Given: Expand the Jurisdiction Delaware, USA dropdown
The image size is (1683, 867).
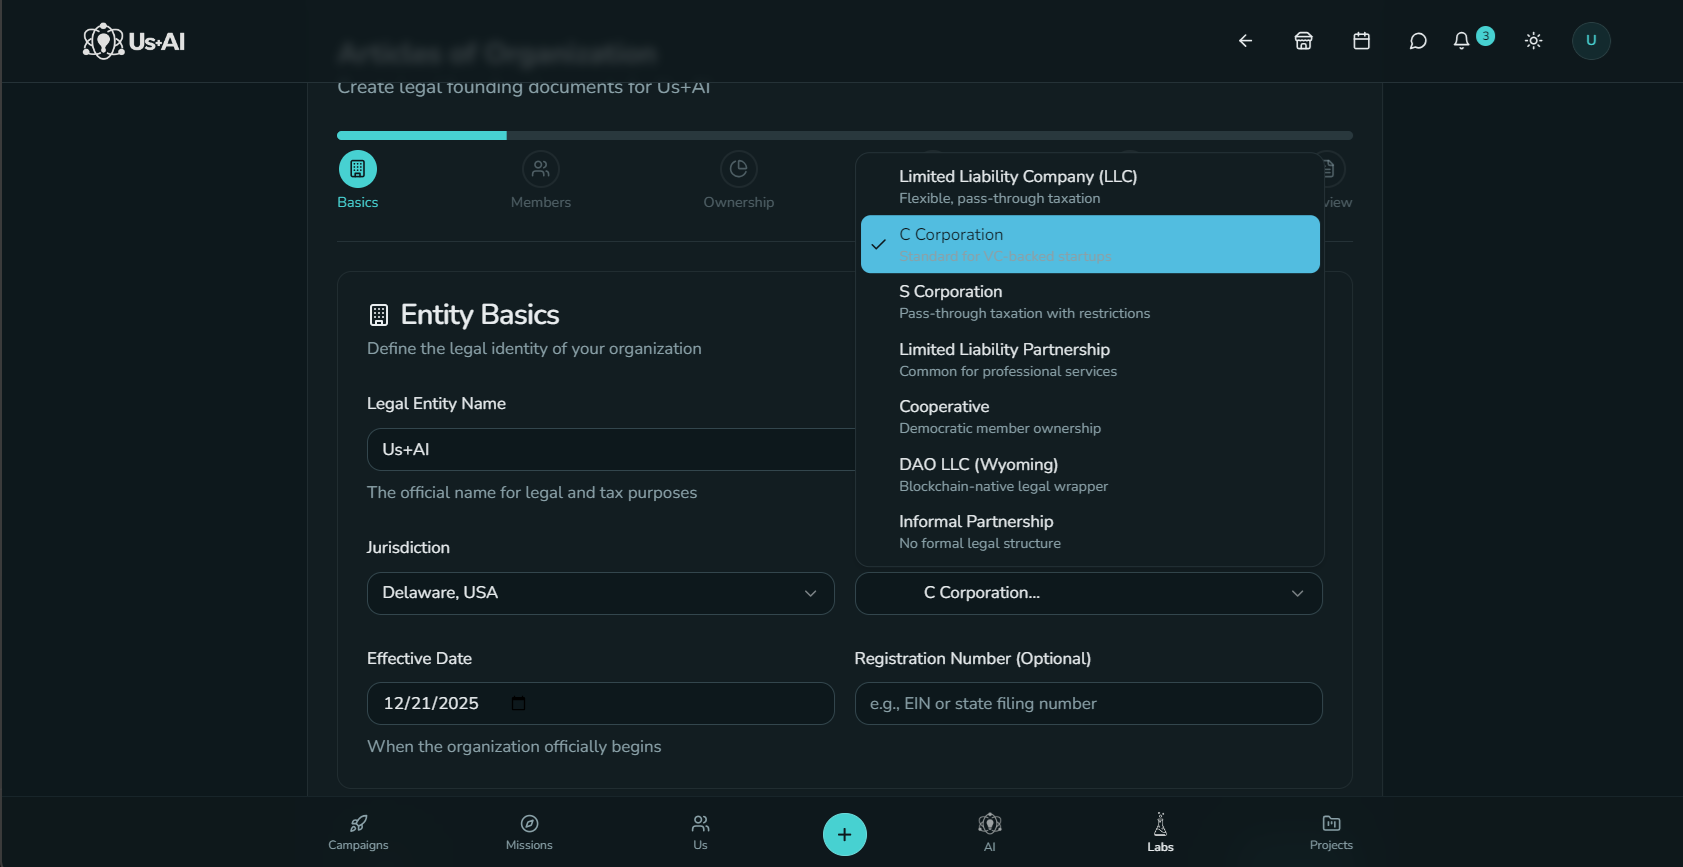Looking at the screenshot, I should pyautogui.click(x=600, y=593).
